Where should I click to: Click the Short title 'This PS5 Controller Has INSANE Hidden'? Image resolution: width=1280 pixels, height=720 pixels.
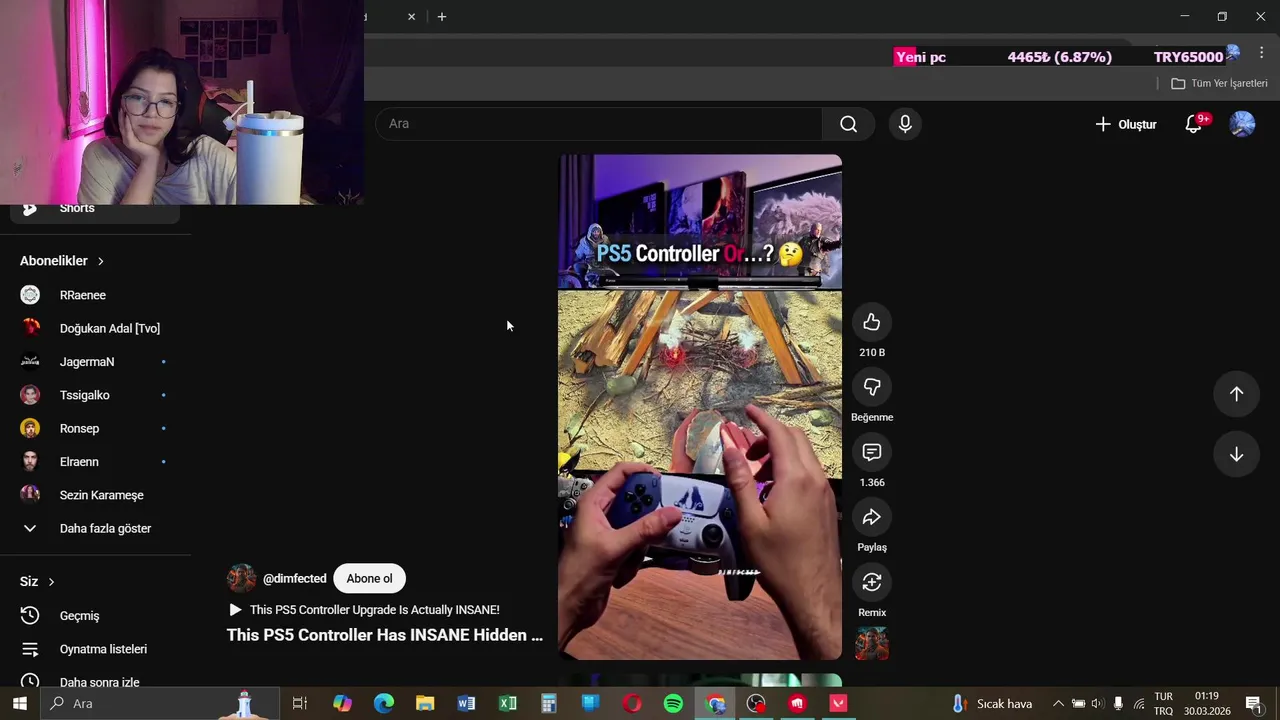click(384, 635)
